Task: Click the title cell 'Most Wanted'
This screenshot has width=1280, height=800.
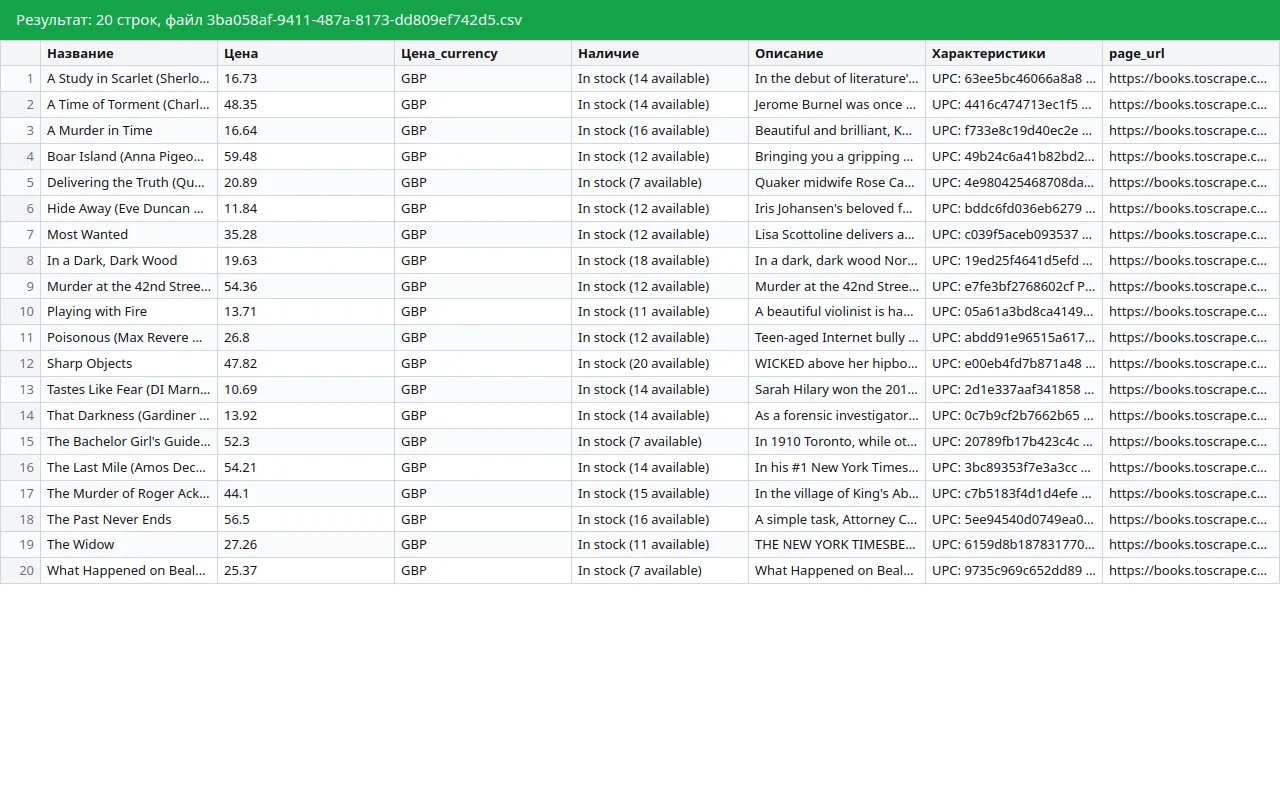Action: [x=129, y=234]
